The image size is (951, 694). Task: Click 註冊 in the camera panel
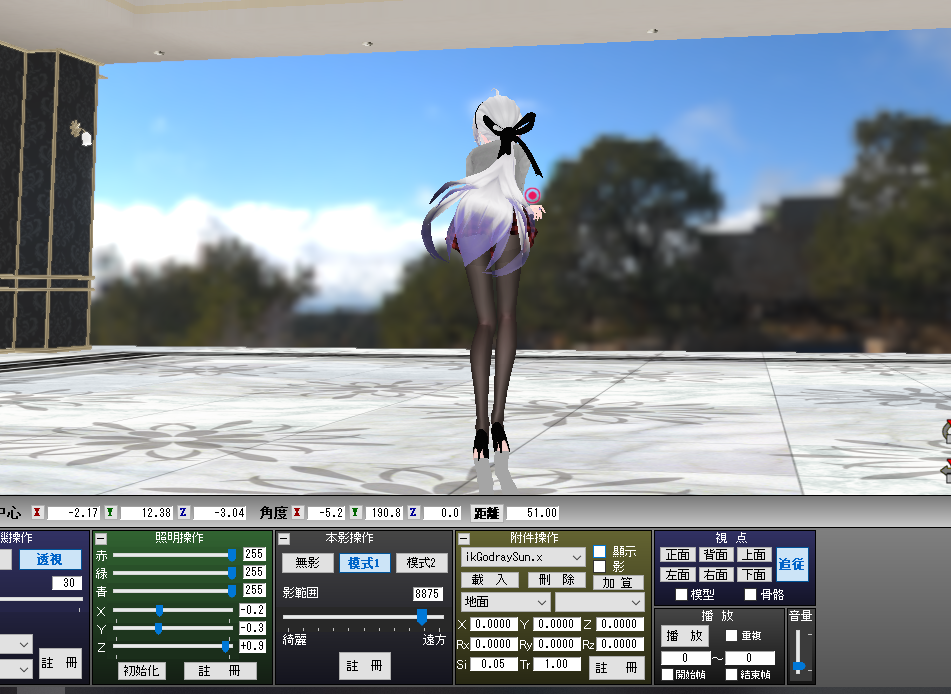[x=60, y=663]
